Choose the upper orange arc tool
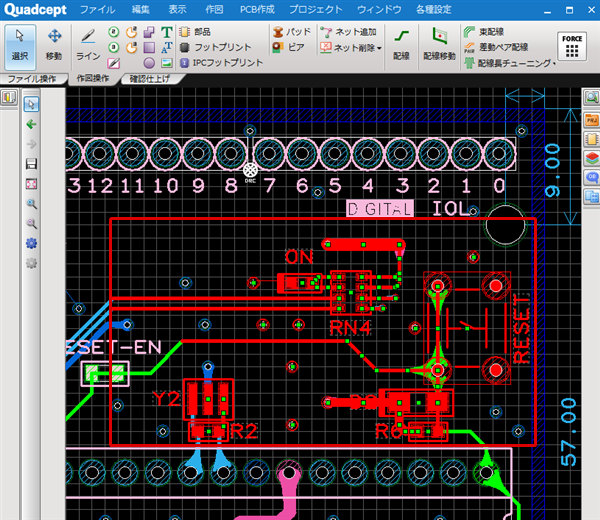600x520 pixels. tap(131, 32)
